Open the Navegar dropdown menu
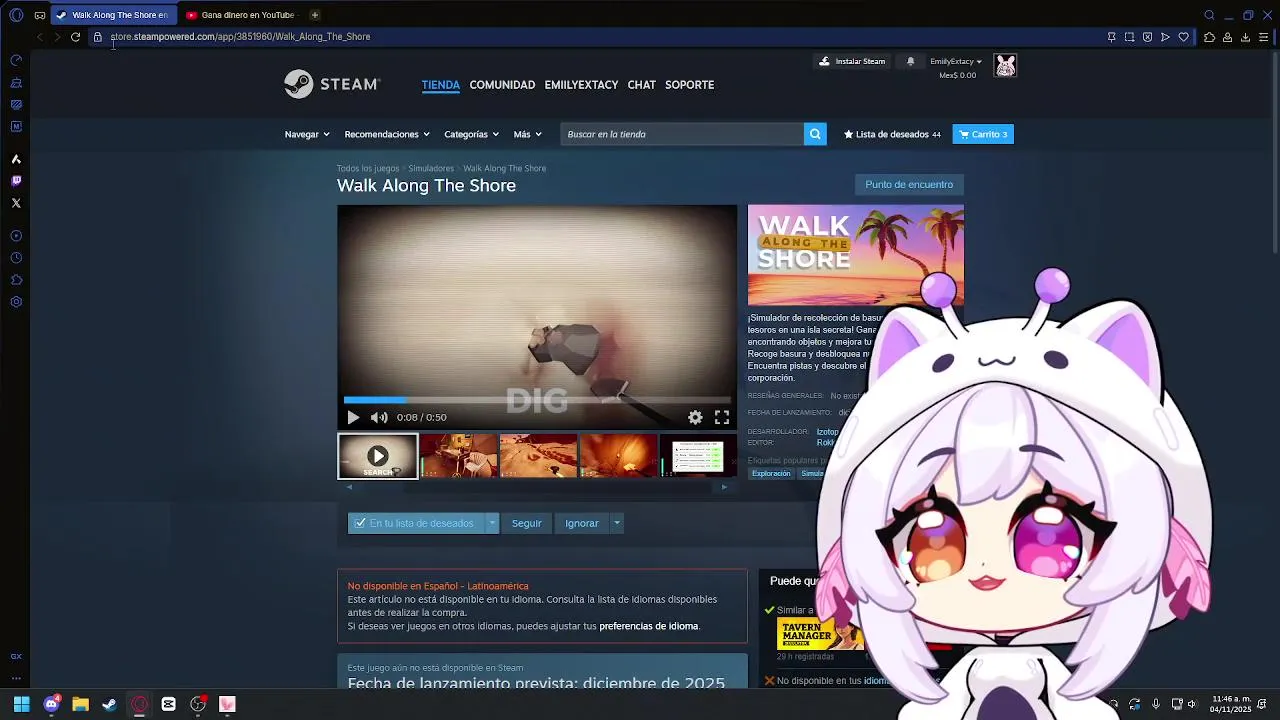1280x720 pixels. (x=307, y=134)
